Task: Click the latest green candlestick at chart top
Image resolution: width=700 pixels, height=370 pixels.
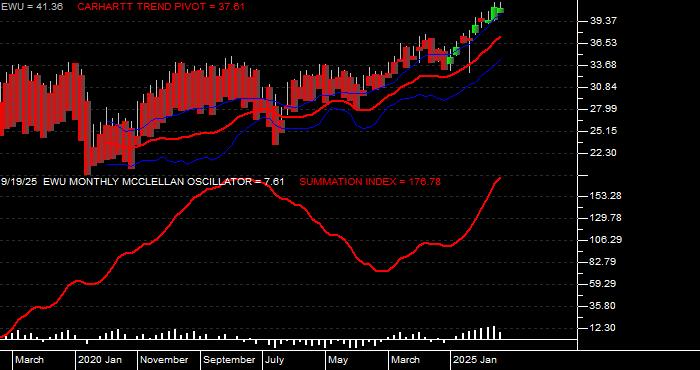Action: pos(500,10)
